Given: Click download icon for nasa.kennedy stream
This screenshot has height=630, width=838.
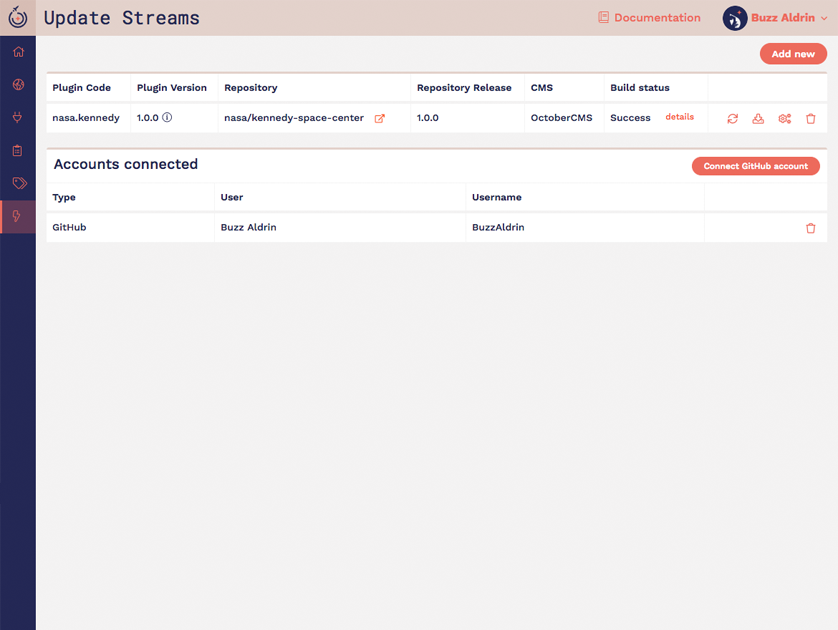Looking at the screenshot, I should point(758,119).
